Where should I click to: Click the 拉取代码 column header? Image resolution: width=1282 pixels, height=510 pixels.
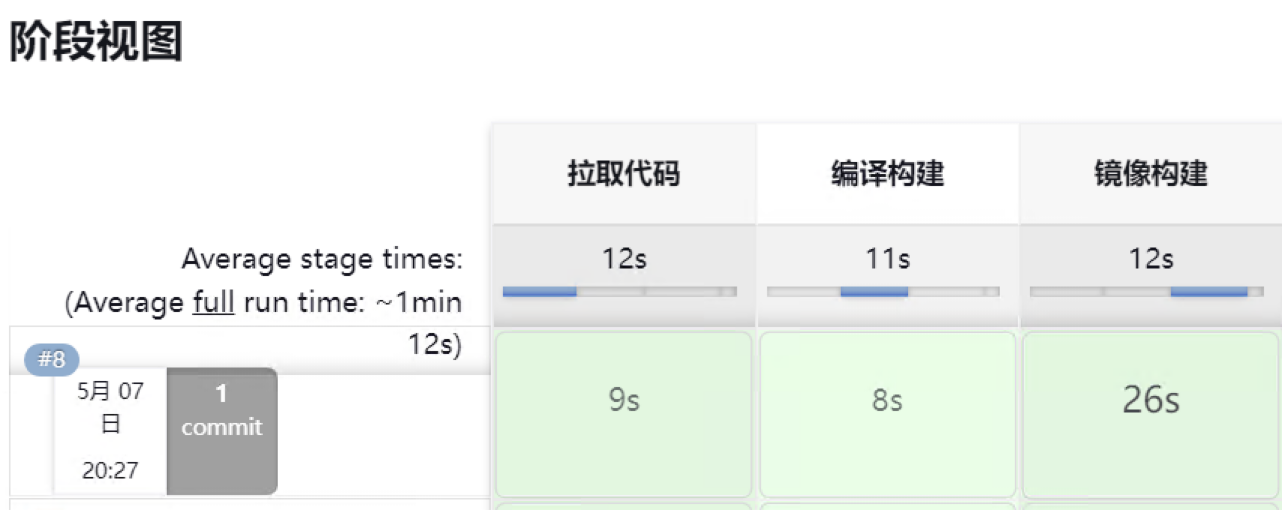624,174
